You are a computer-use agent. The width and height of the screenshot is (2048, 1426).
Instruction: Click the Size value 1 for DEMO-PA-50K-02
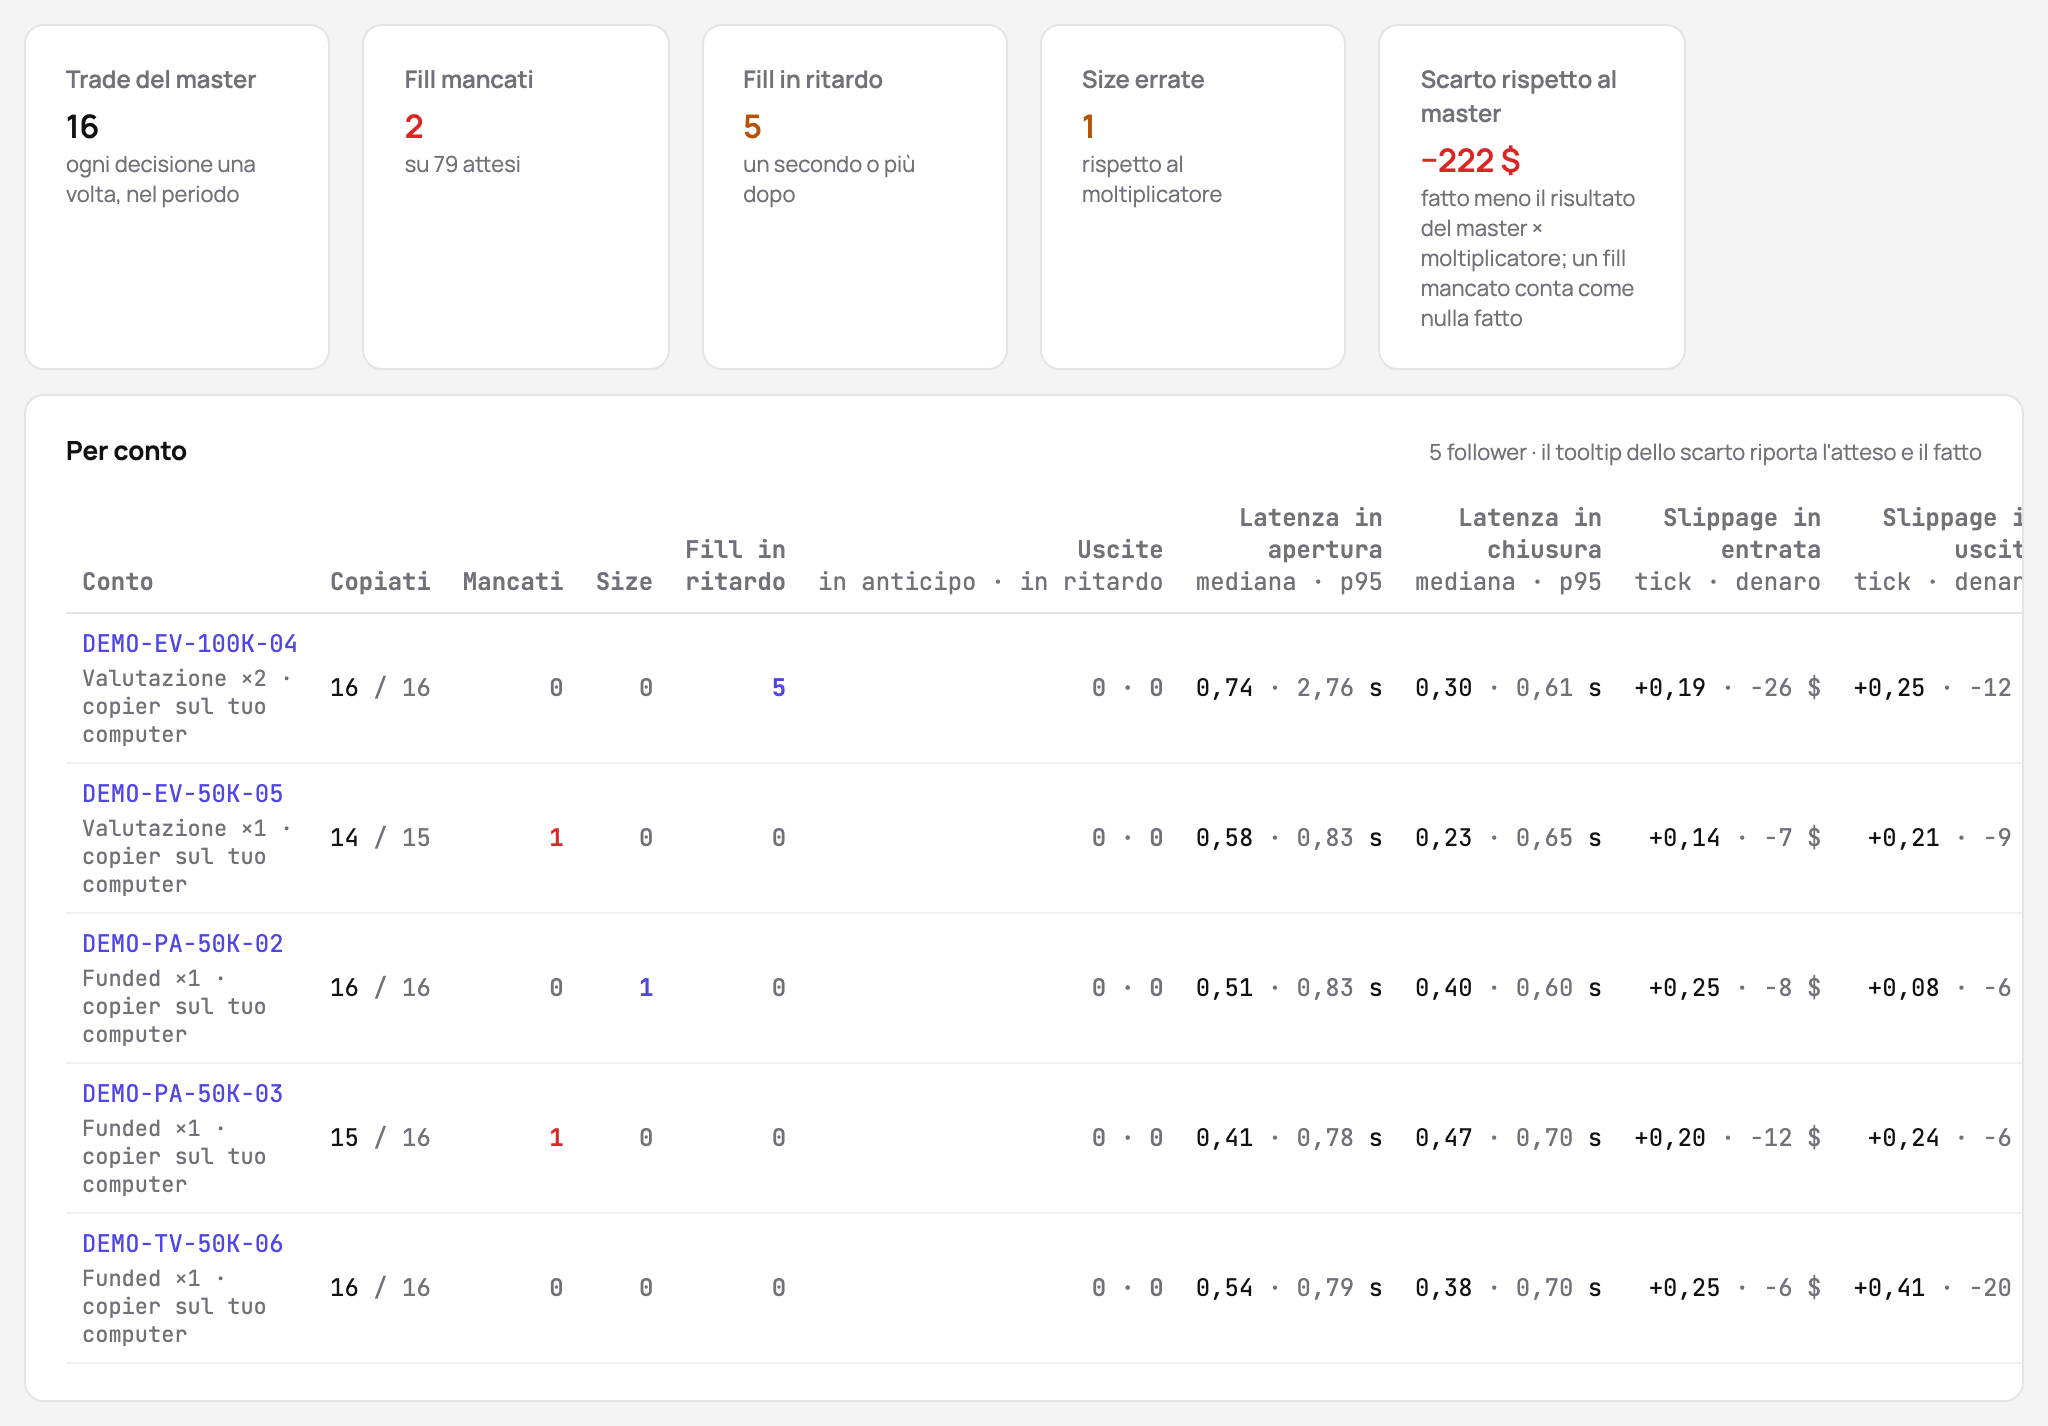[x=646, y=988]
